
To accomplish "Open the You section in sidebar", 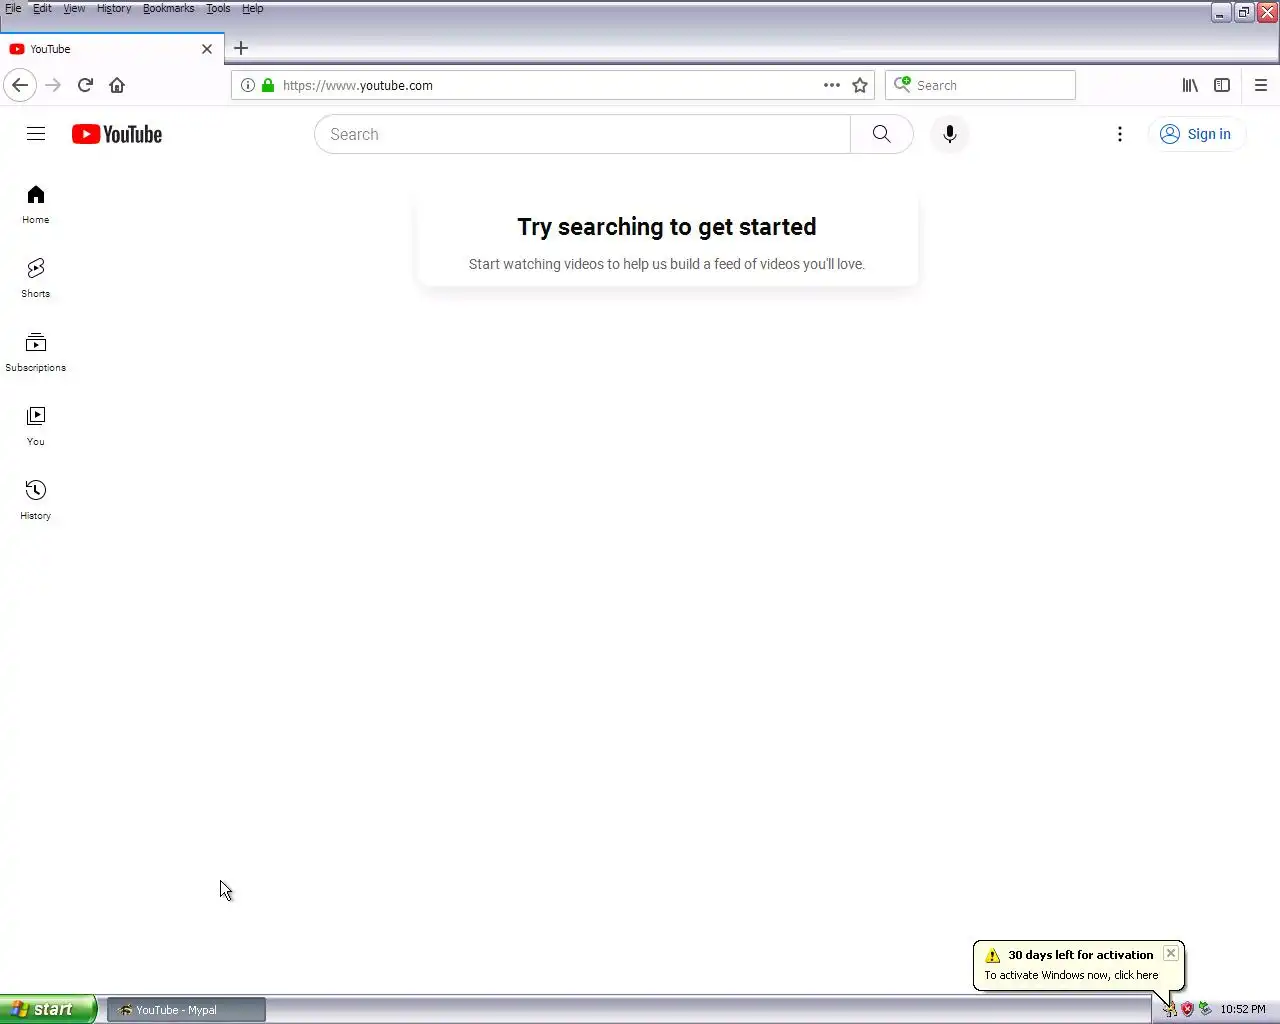I will (x=36, y=426).
